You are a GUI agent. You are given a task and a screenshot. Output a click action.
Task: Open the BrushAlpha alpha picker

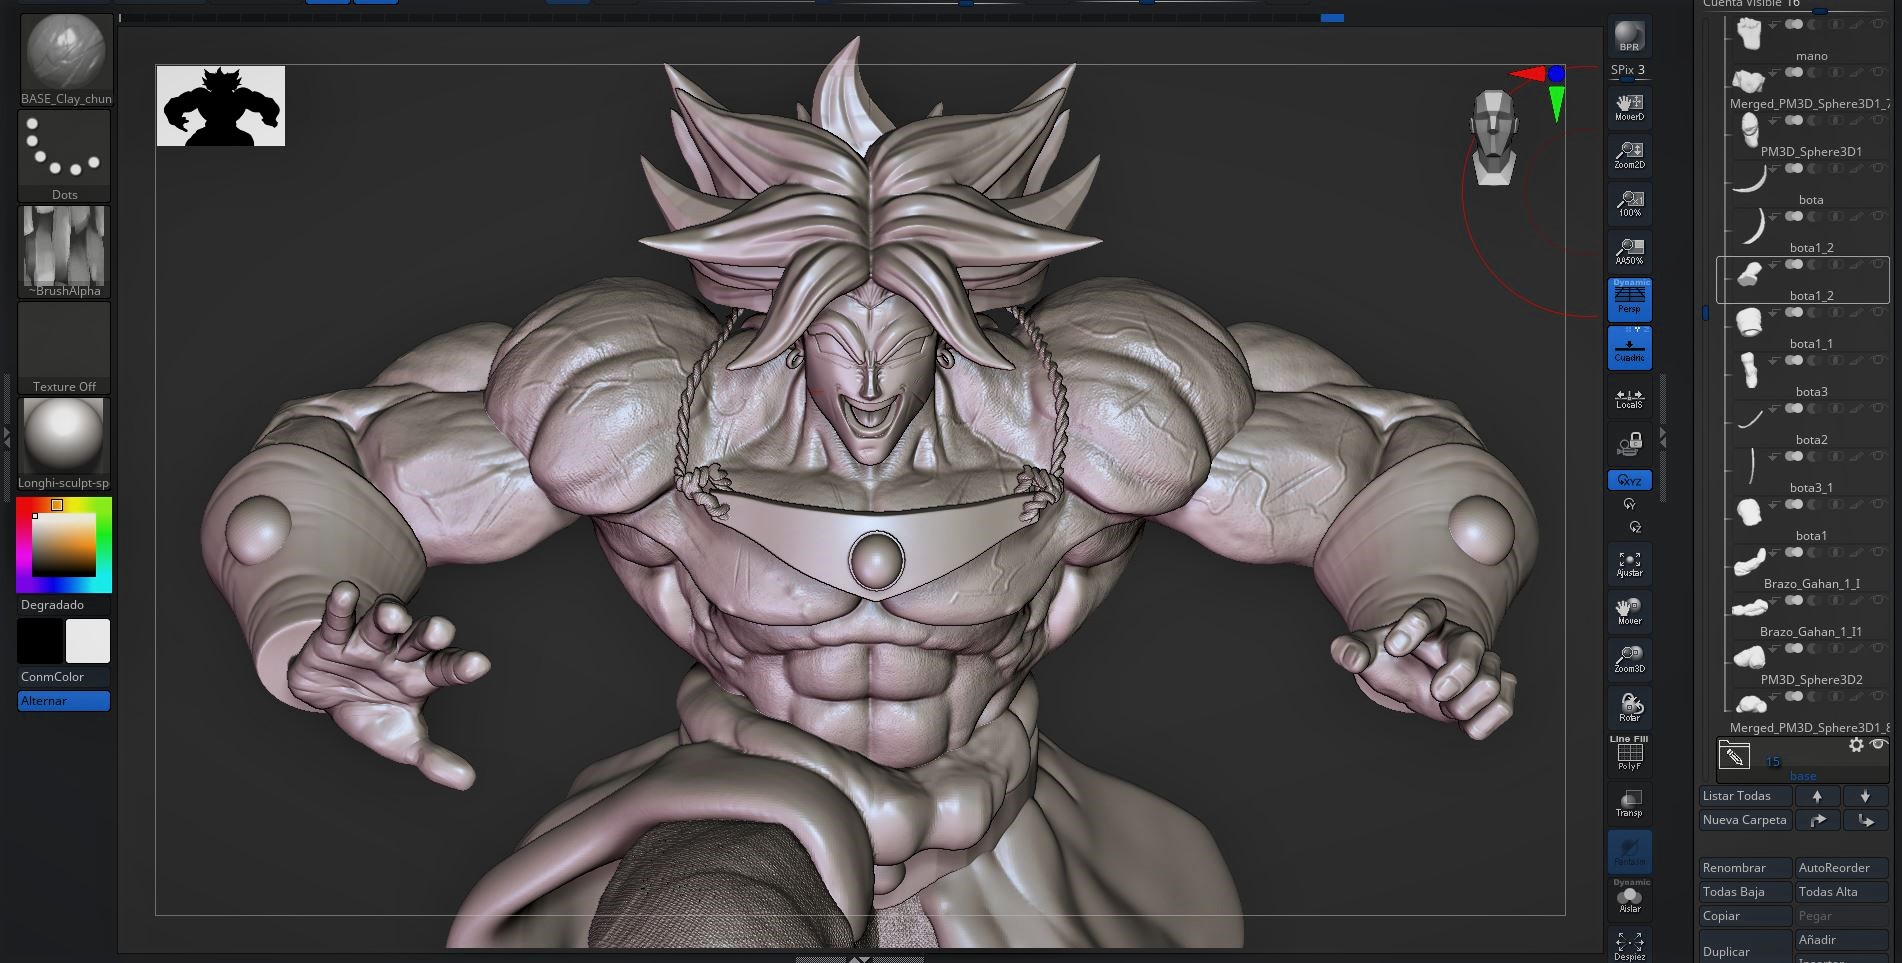point(65,251)
